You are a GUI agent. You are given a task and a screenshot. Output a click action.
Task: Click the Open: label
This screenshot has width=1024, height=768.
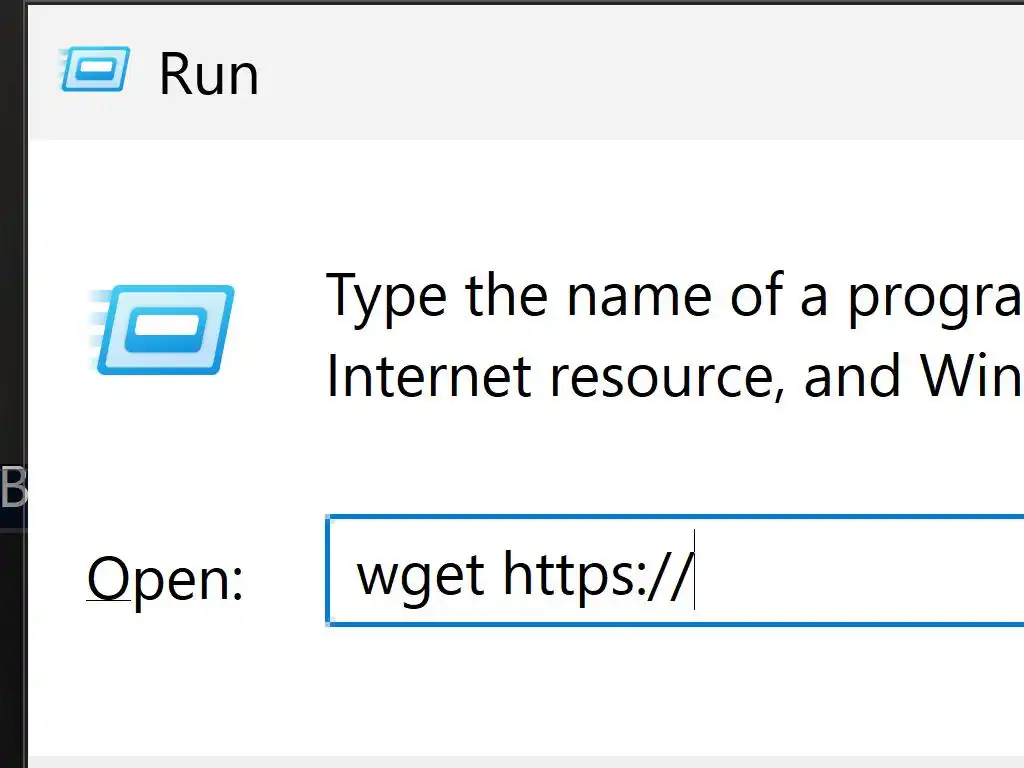coord(165,579)
